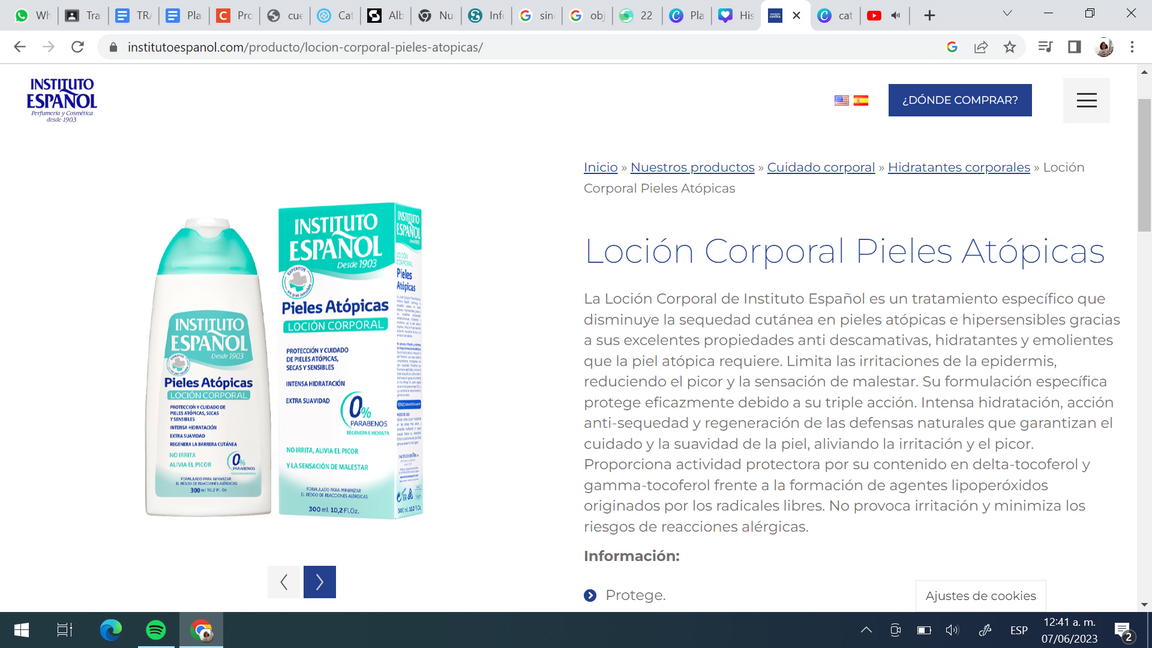This screenshot has height=648, width=1152.
Task: Follow the Inicio breadcrumb link
Action: (600, 168)
